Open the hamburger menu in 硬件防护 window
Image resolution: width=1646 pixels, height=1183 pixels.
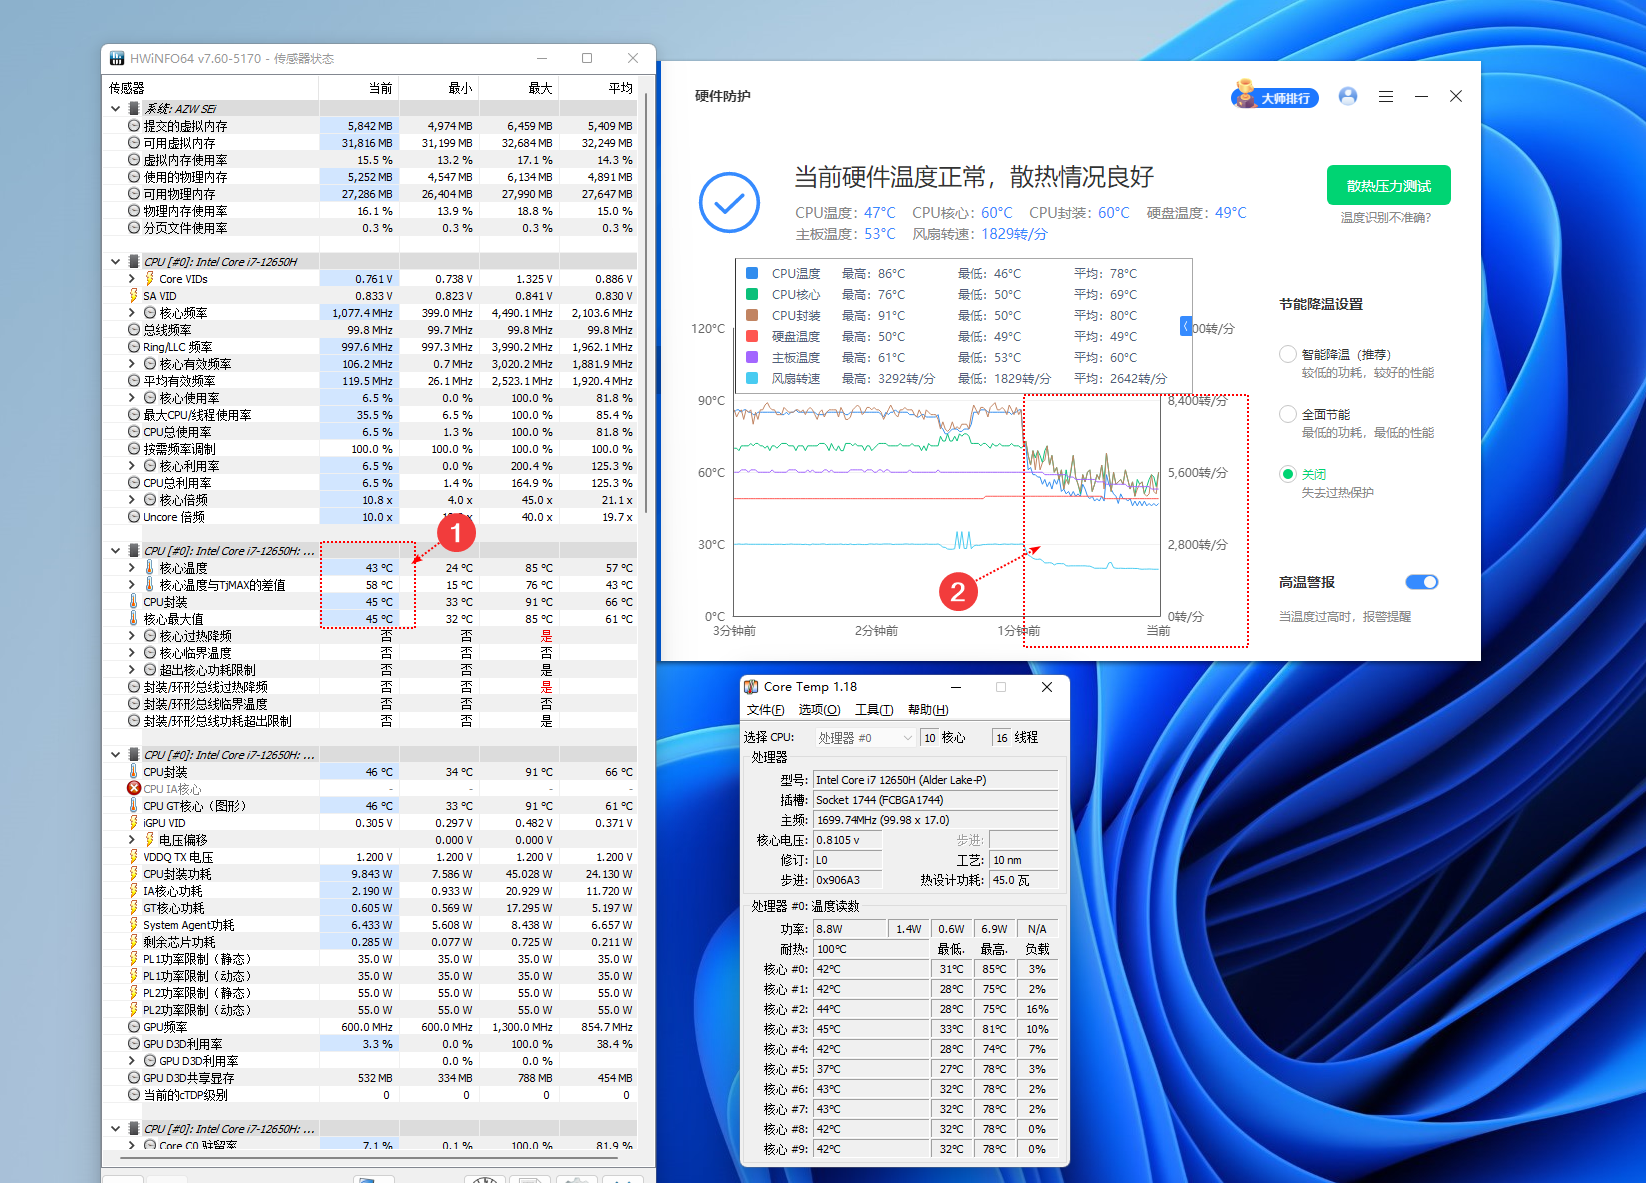(x=1385, y=96)
